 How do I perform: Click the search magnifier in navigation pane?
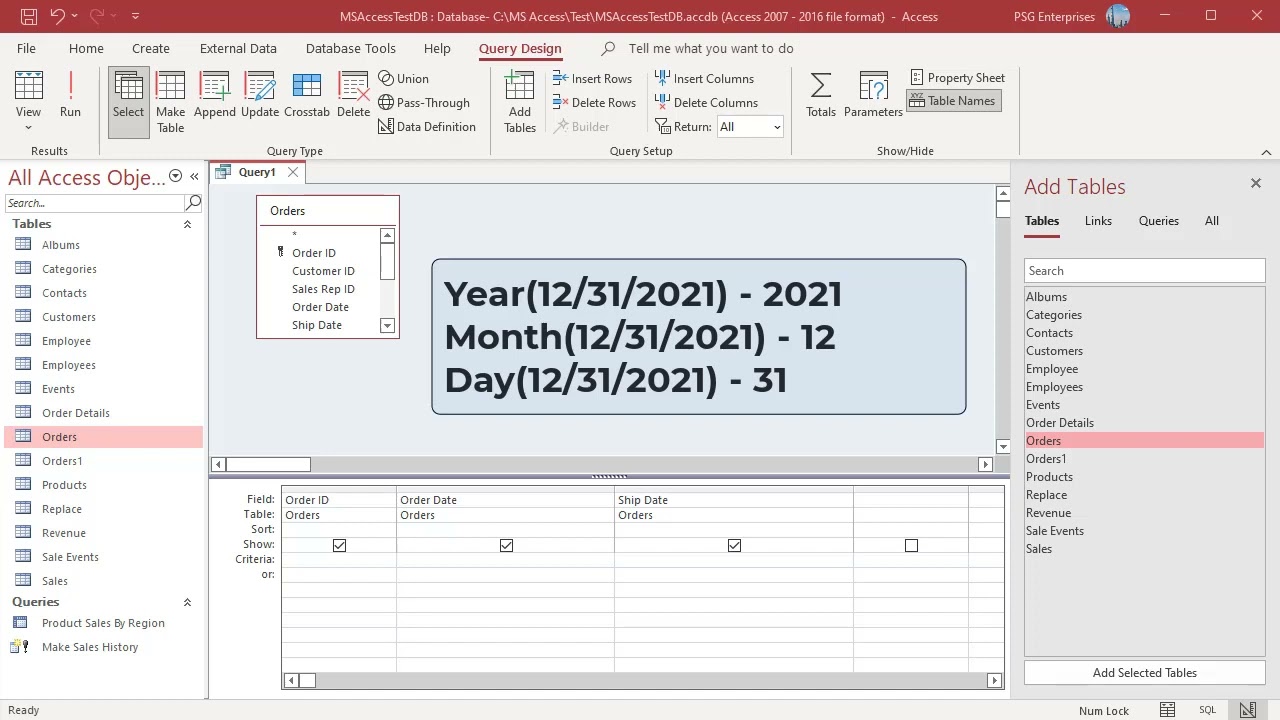pos(194,202)
